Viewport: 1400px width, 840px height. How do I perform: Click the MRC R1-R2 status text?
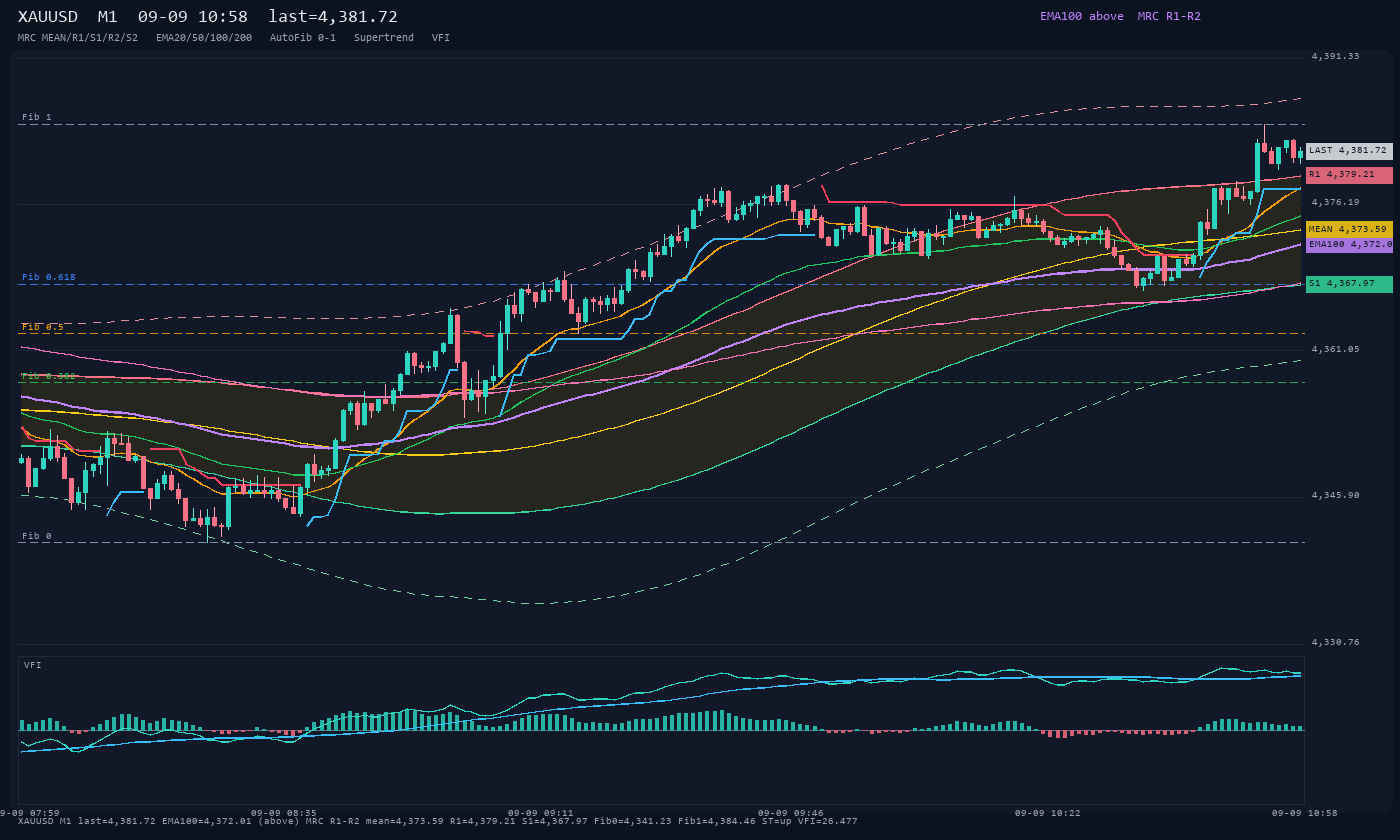pyautogui.click(x=1169, y=16)
